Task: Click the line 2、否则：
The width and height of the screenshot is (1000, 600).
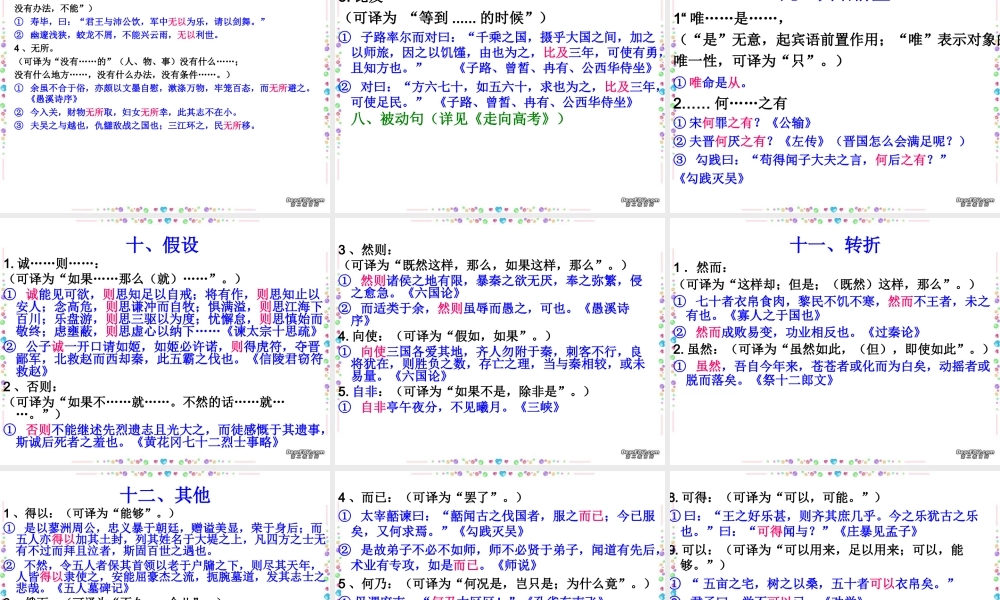Action: coord(31,387)
